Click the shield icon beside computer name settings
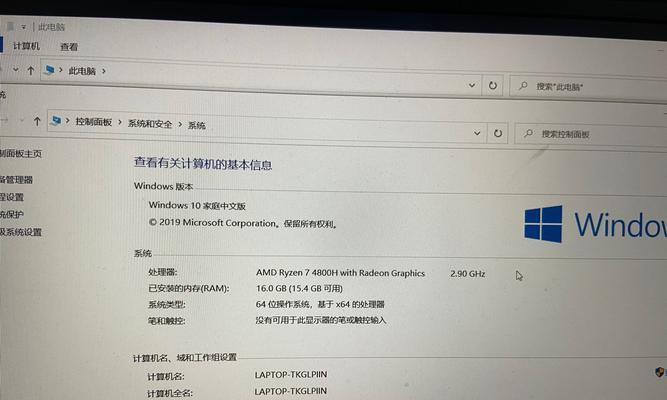Image resolution: width=667 pixels, height=400 pixels. (x=660, y=372)
